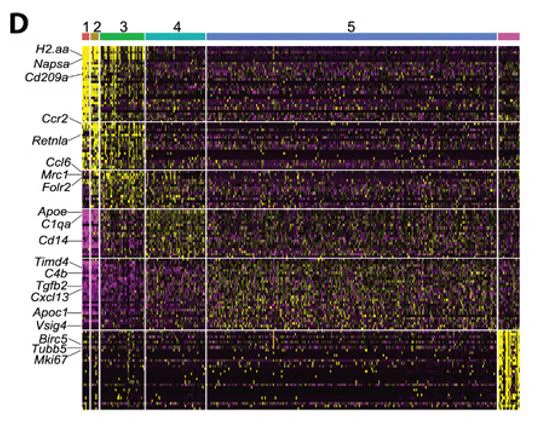
Task: Click the Tubb5 gene label
Action: click(49, 349)
